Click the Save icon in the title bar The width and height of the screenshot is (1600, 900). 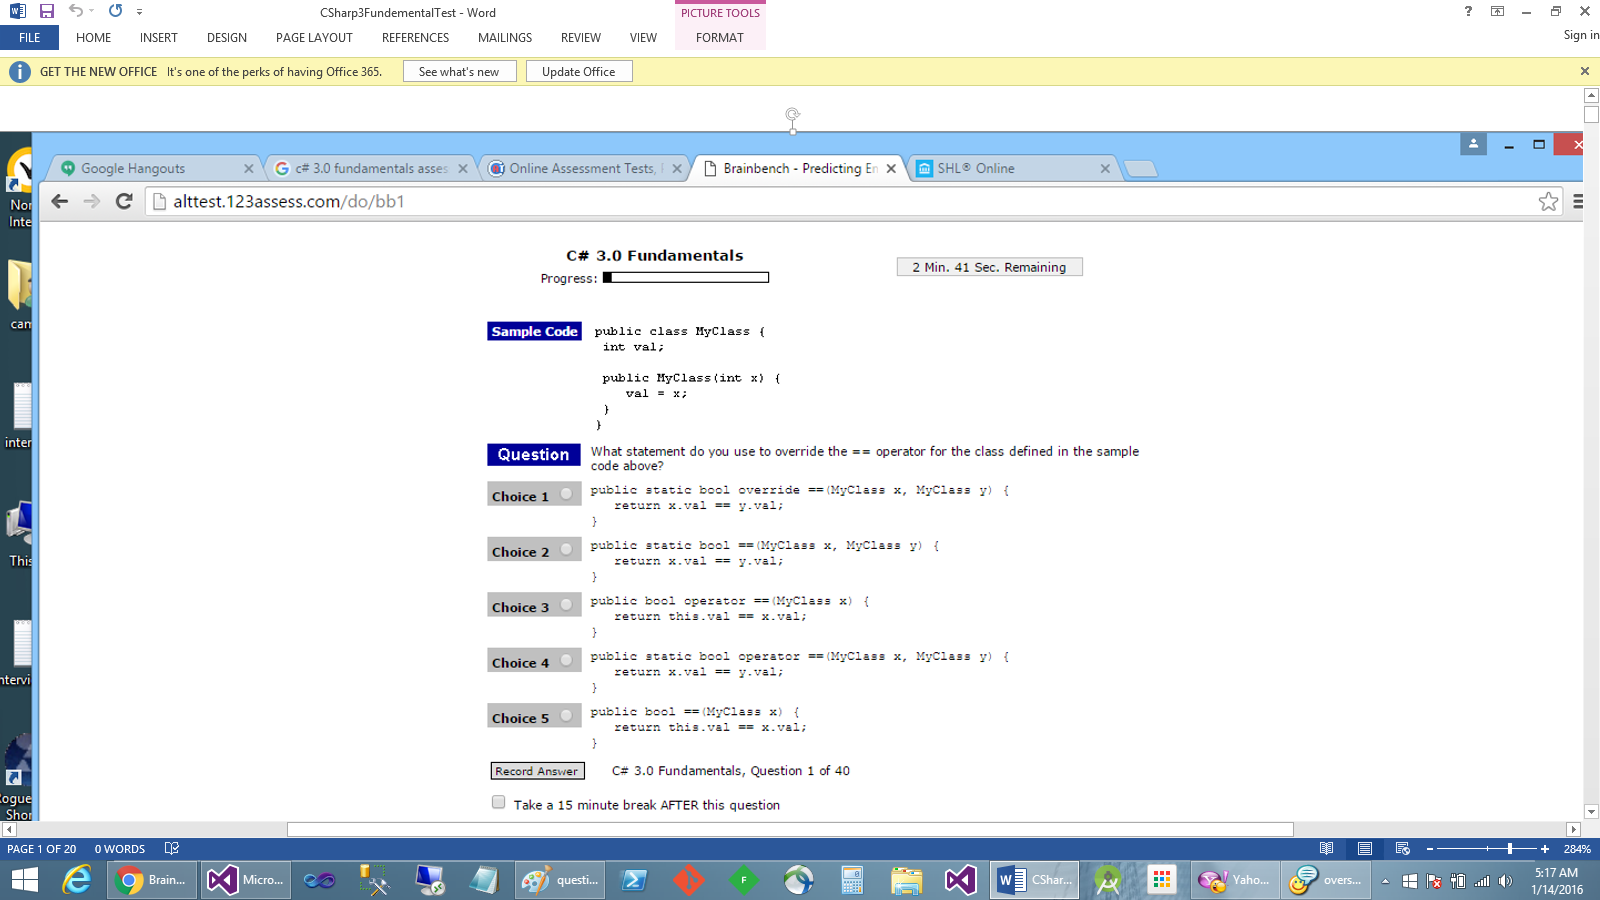tap(46, 11)
